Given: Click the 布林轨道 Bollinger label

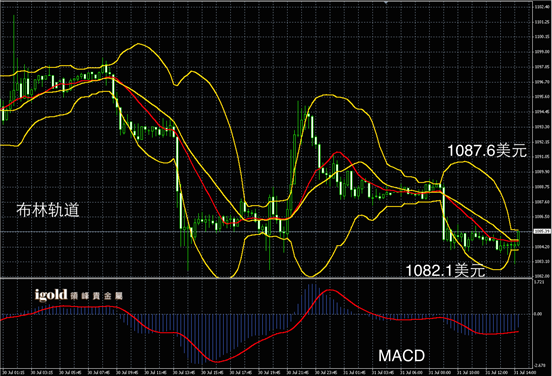Looking at the screenshot, I should pyautogui.click(x=48, y=210).
